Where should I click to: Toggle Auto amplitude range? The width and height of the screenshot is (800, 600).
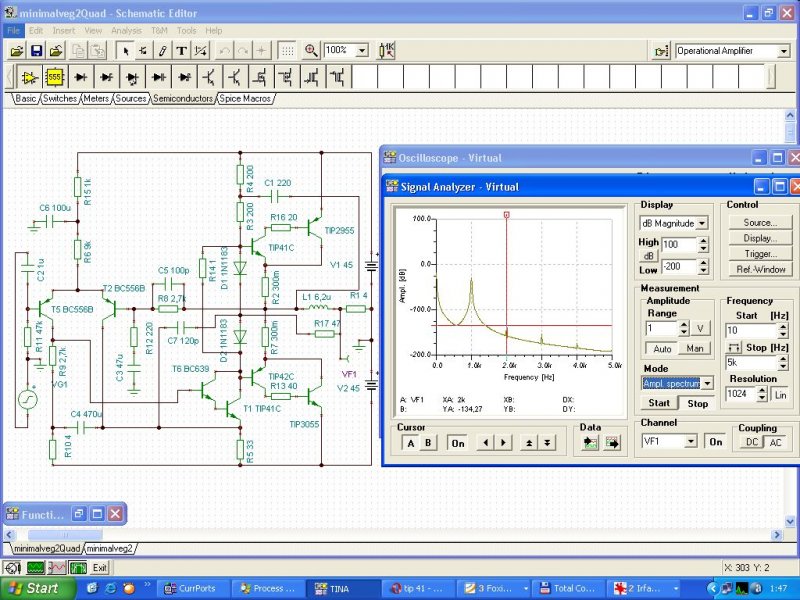pyautogui.click(x=662, y=349)
